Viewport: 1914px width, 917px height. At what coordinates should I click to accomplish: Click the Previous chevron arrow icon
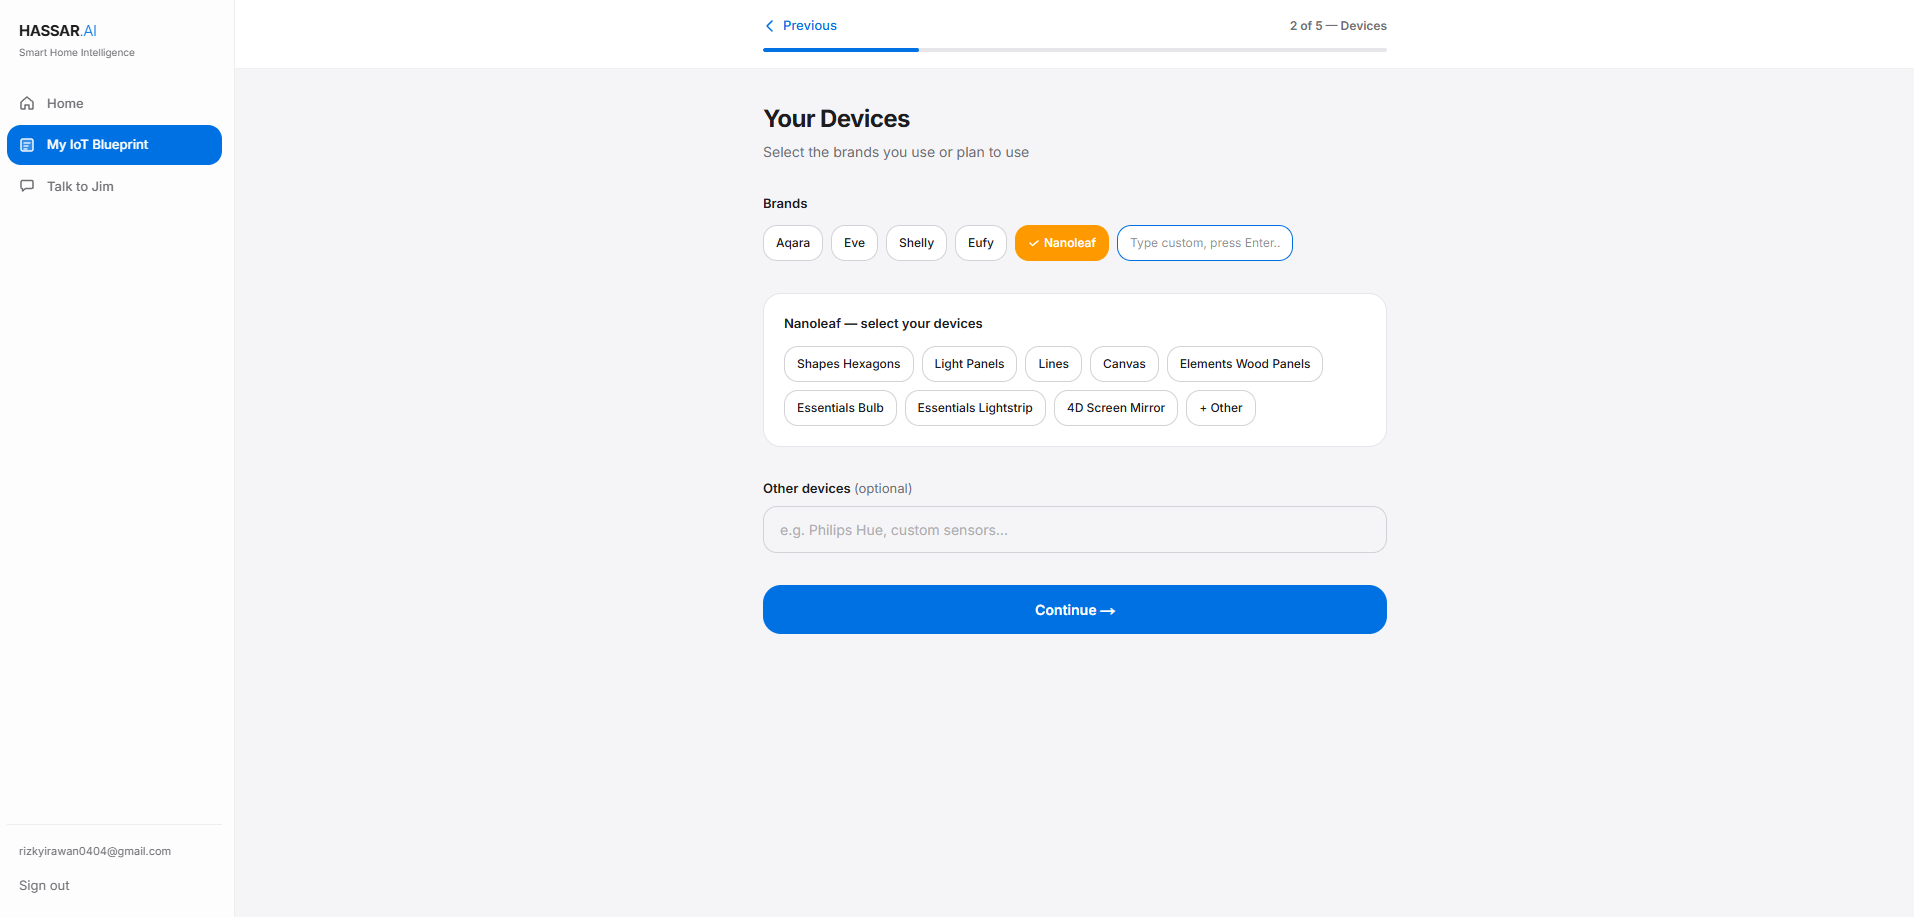pos(769,26)
